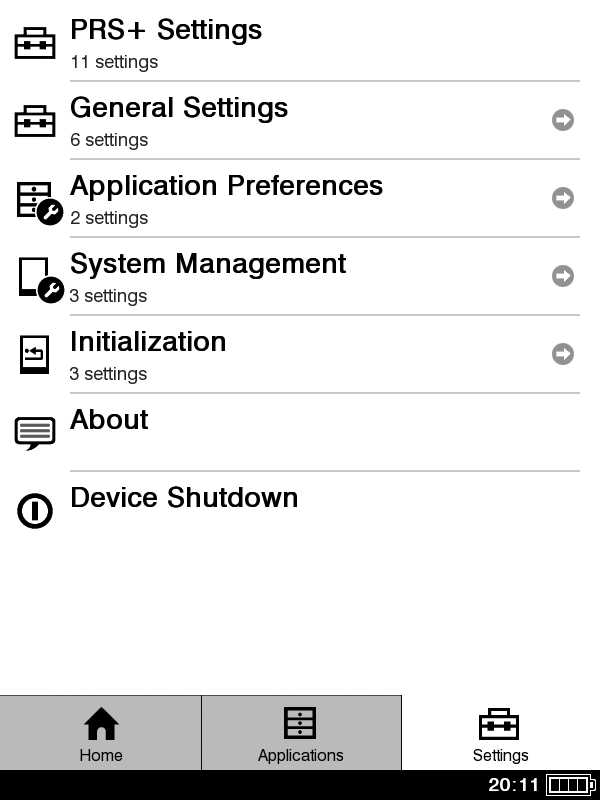Open the About speech-bubble icon
The height and width of the screenshot is (800, 600).
[35, 433]
